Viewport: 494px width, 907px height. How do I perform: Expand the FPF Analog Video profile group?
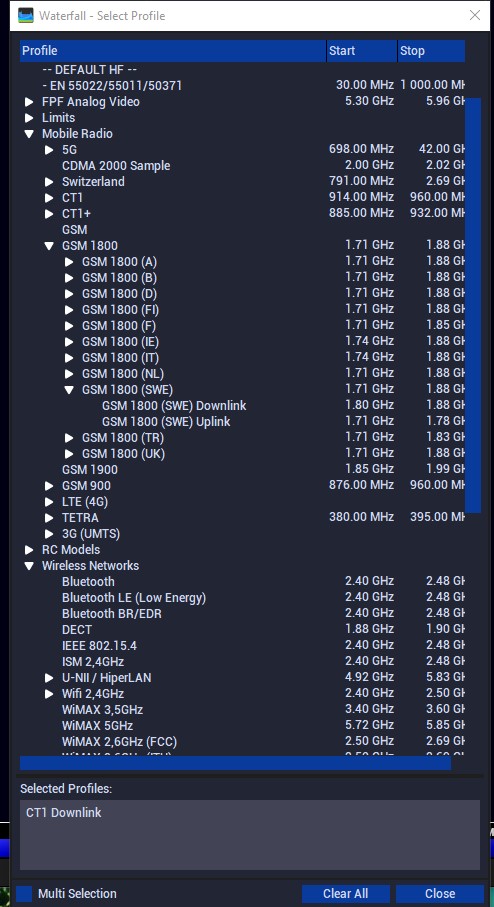pos(29,102)
